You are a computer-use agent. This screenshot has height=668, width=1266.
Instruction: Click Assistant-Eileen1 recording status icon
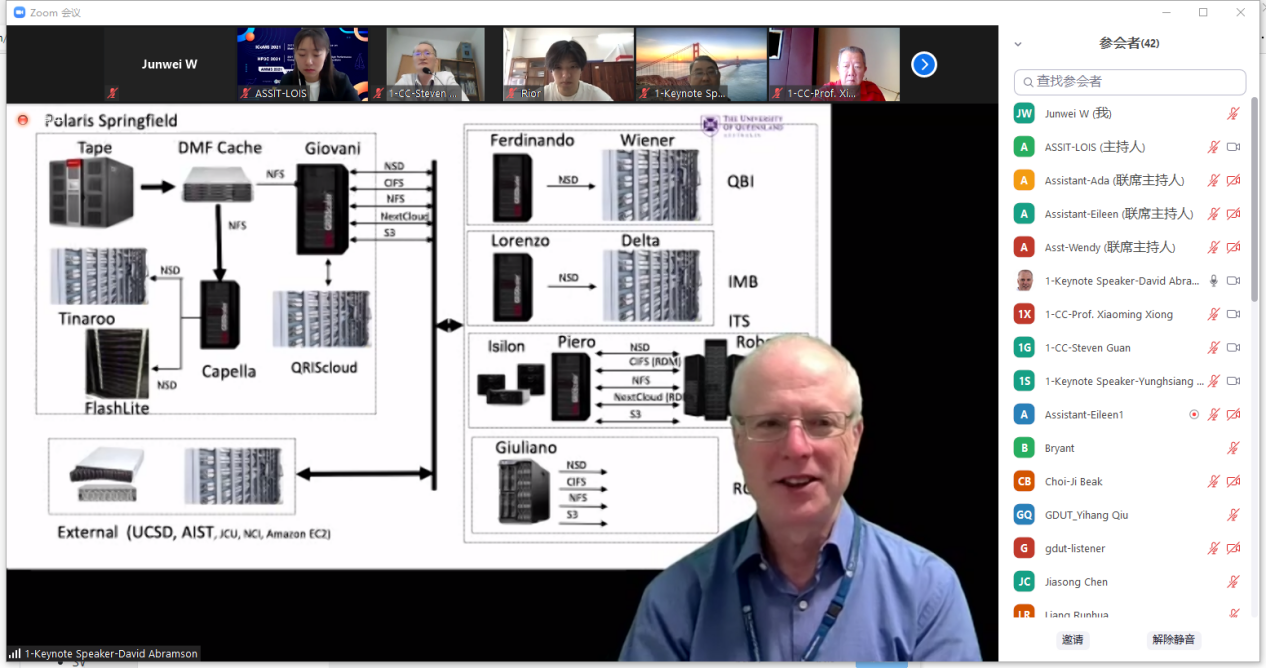tap(1193, 414)
